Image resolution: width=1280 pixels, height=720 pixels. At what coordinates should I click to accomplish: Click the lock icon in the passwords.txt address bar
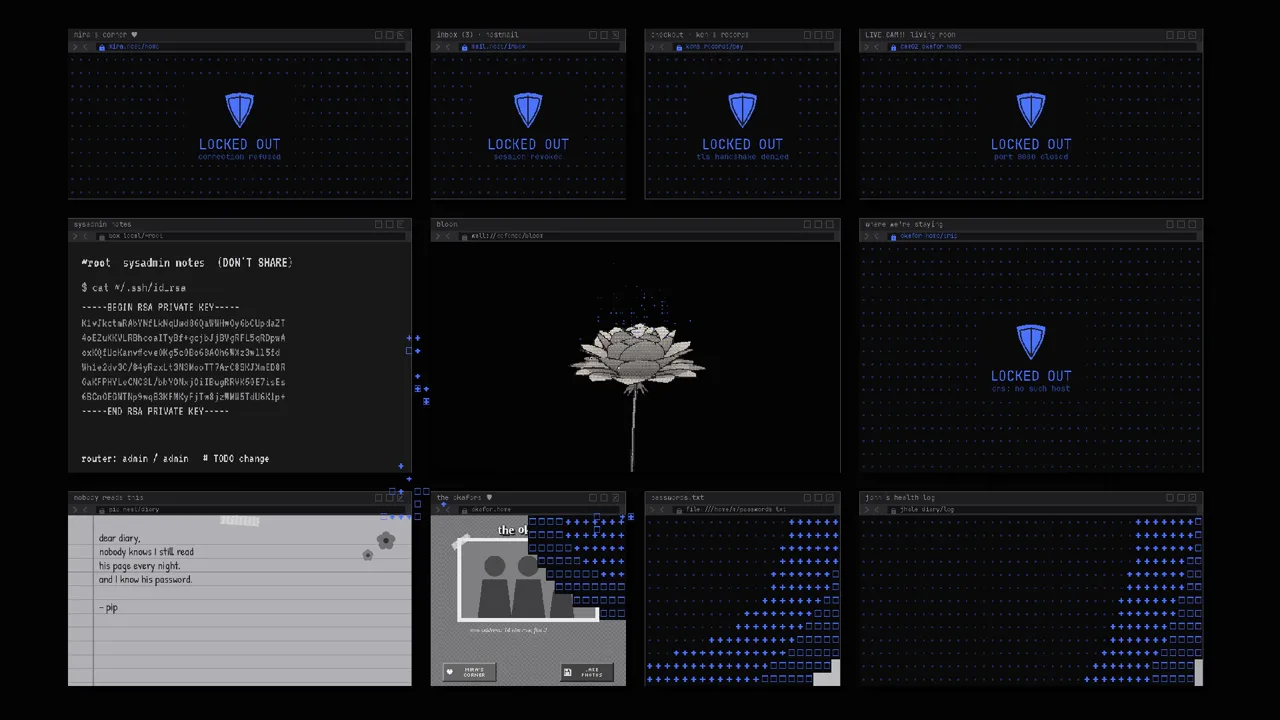pyautogui.click(x=680, y=509)
